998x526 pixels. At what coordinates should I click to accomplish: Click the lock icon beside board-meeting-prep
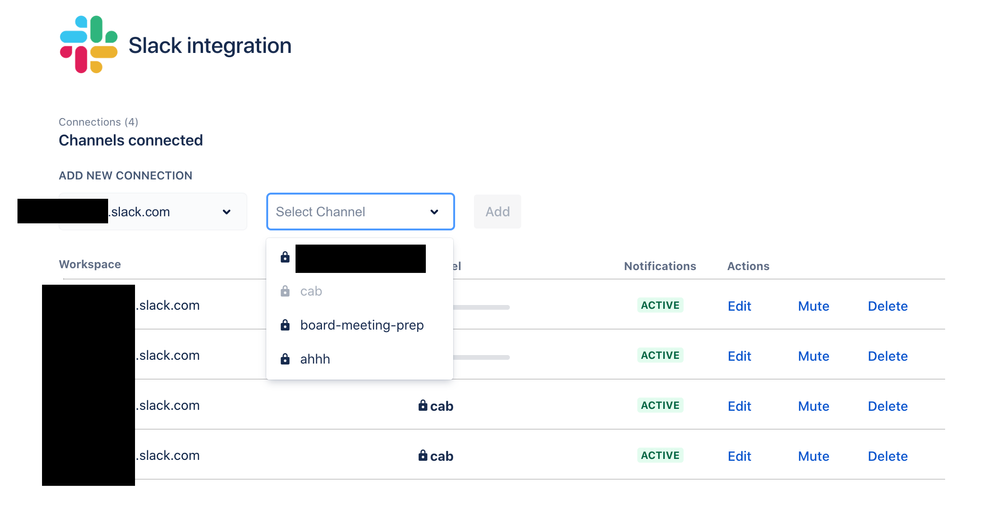pyautogui.click(x=285, y=325)
